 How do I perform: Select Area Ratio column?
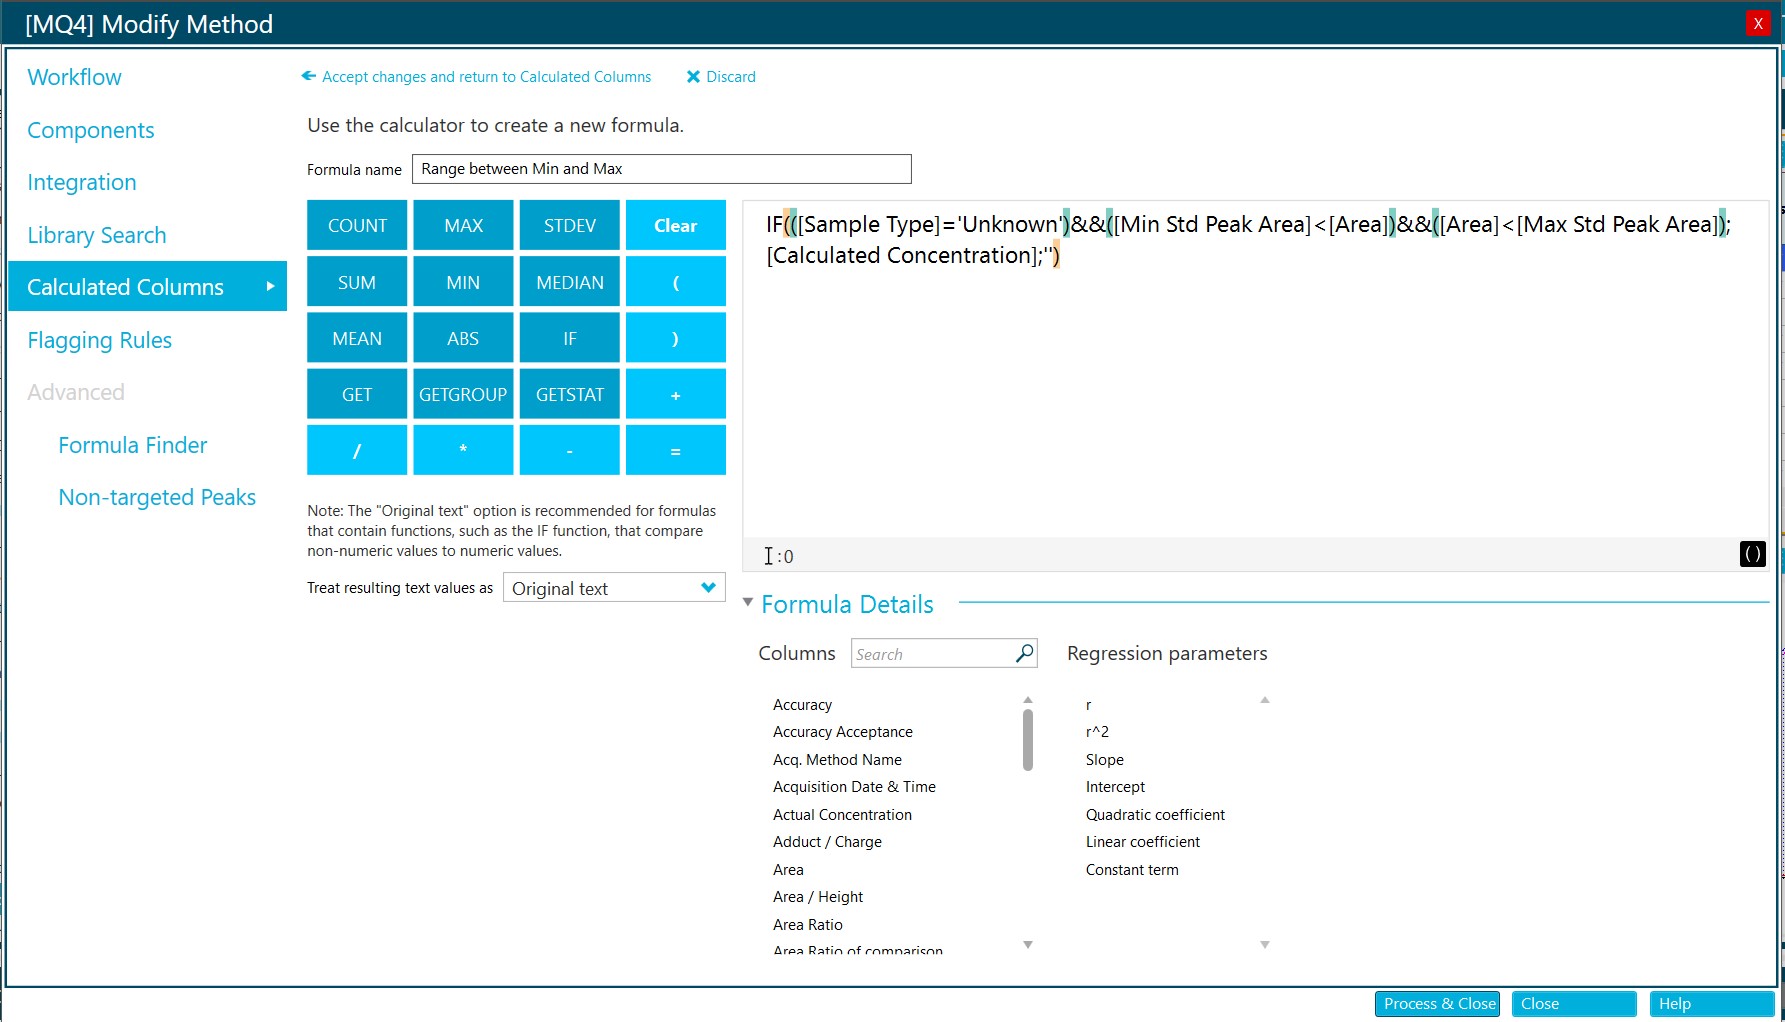tap(808, 925)
